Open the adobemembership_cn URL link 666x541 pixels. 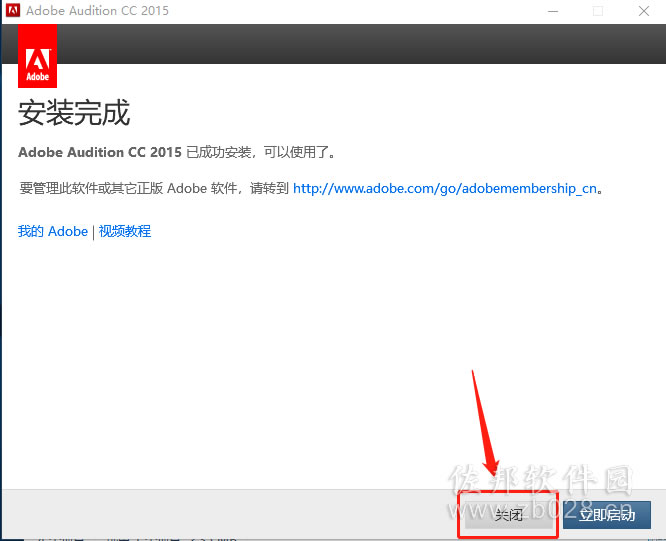[445, 189]
